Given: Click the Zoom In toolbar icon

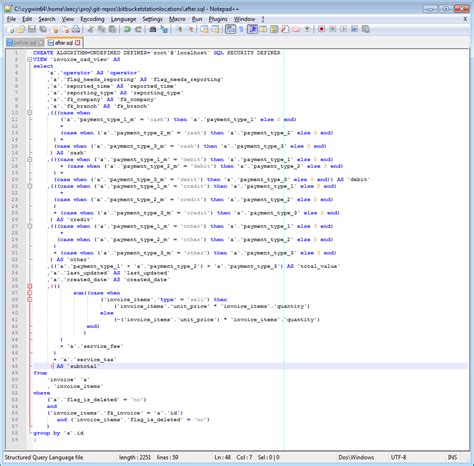Looking at the screenshot, I should point(179,29).
